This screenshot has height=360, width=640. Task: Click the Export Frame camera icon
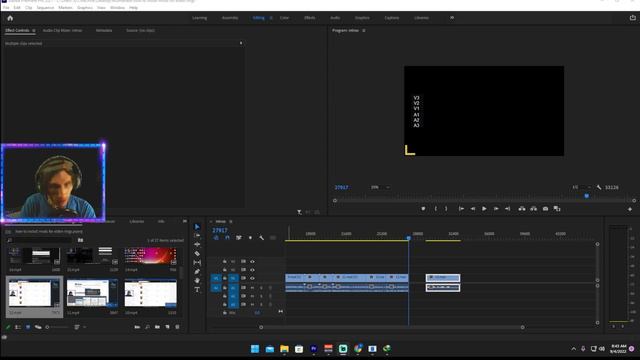click(x=545, y=209)
